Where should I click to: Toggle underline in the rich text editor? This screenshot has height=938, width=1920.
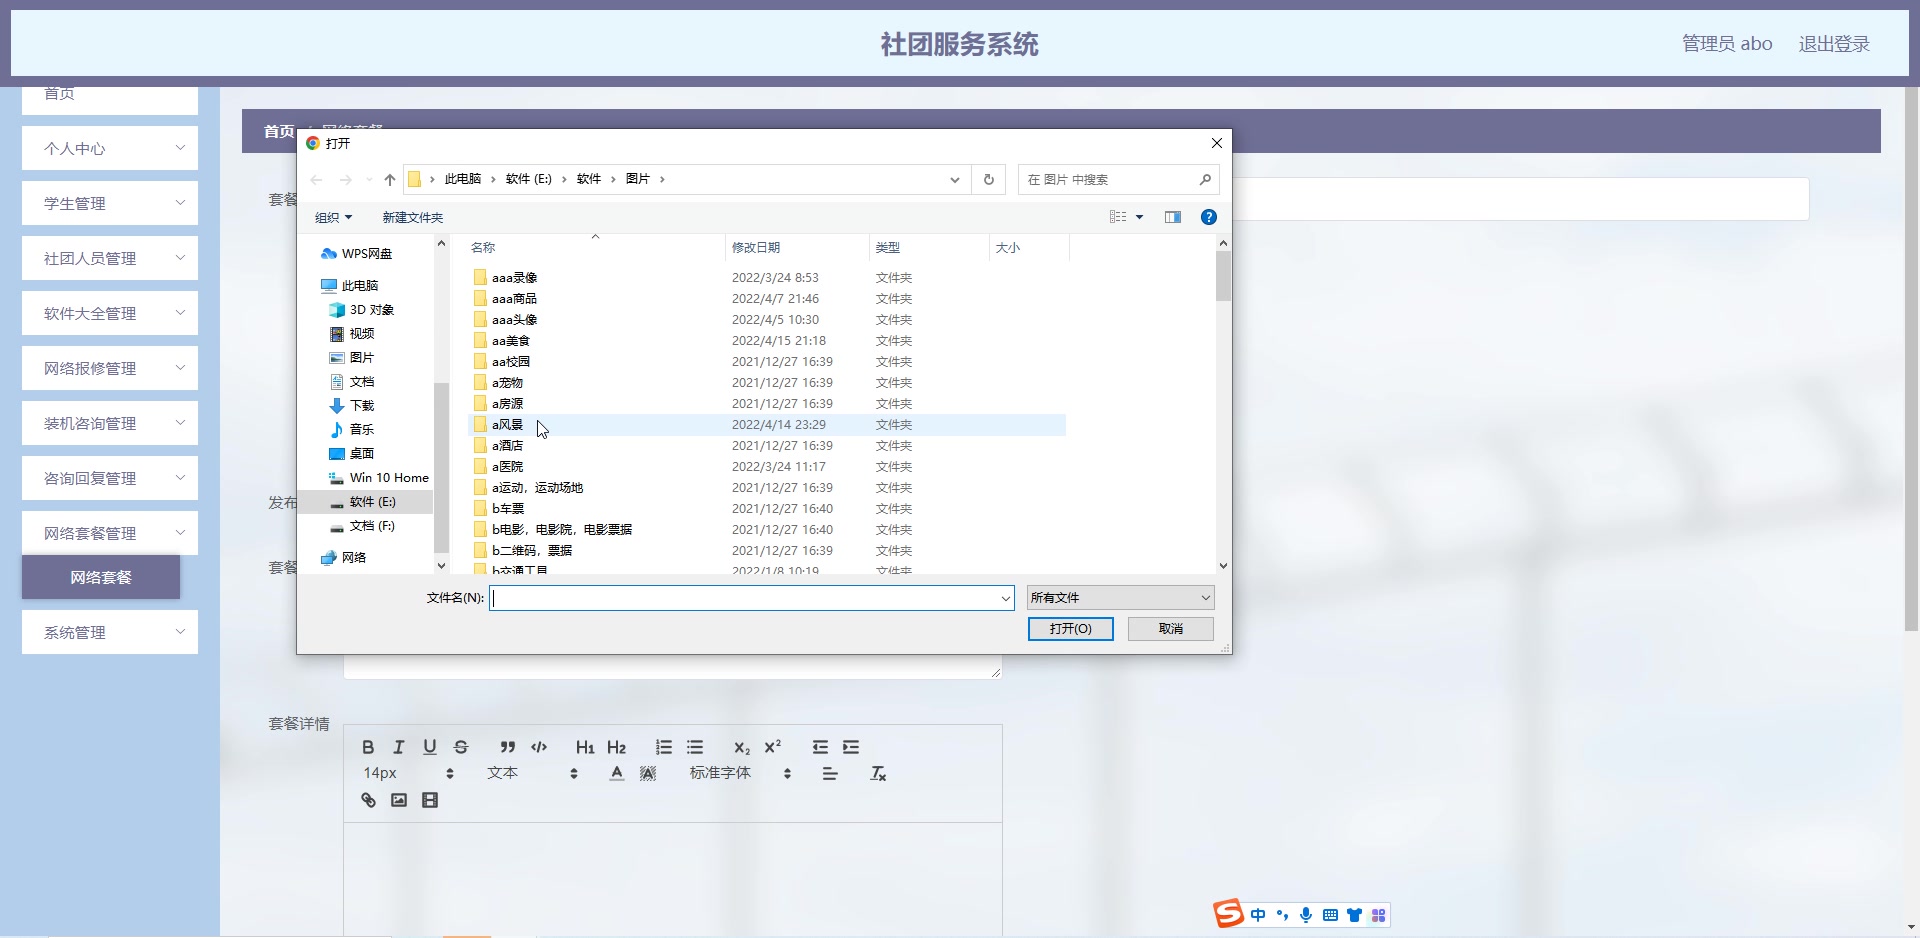(x=430, y=747)
